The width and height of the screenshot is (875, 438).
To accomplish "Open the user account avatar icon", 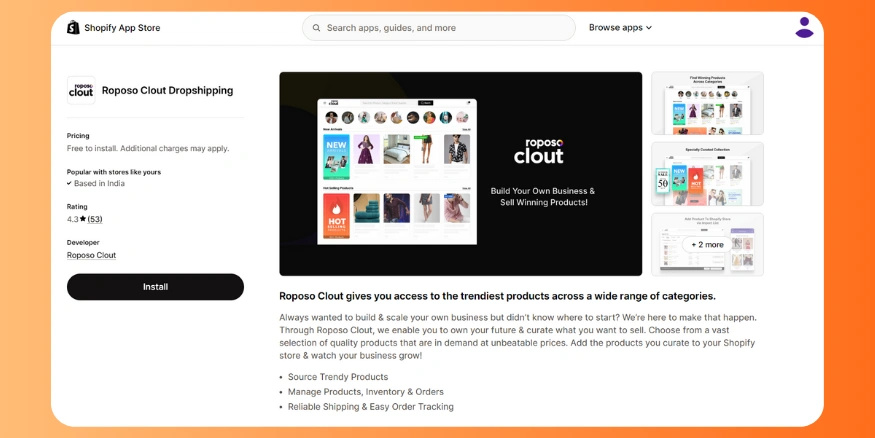I will [x=804, y=27].
